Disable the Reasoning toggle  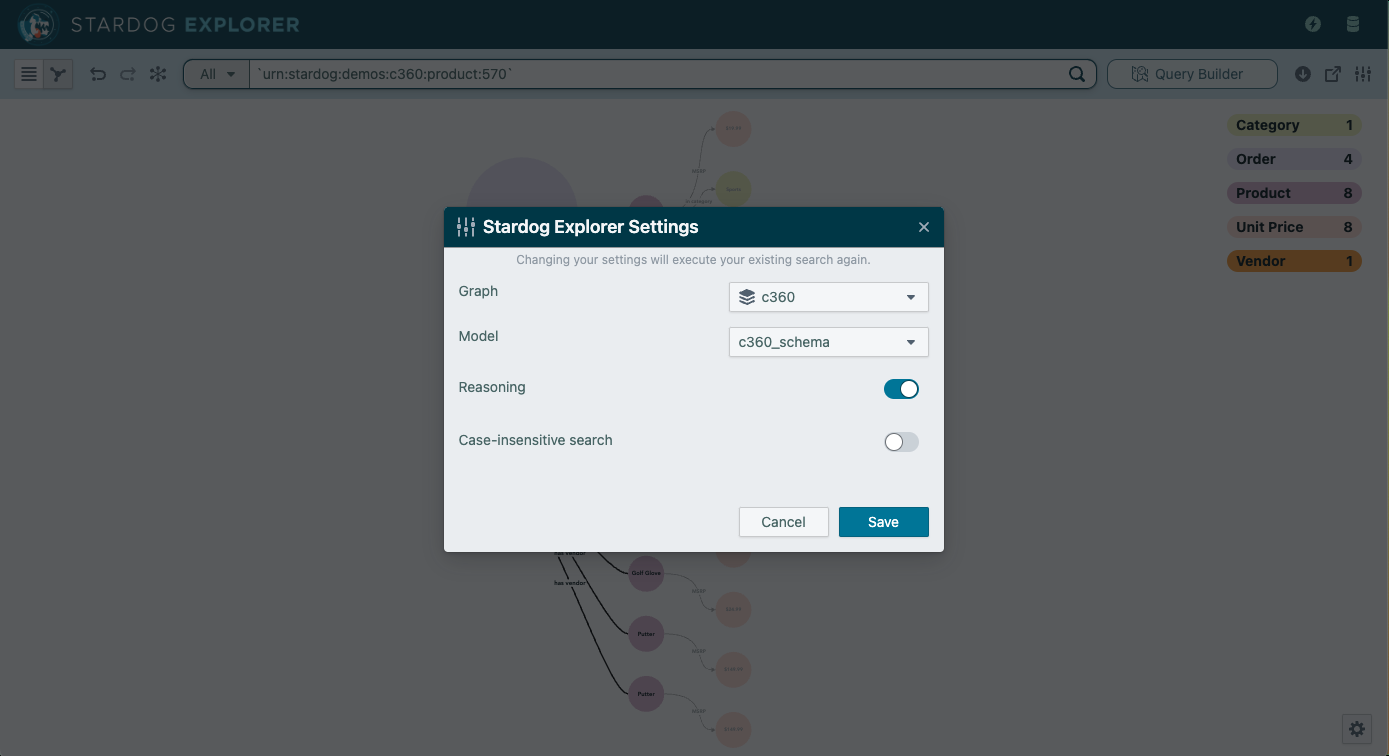pos(900,388)
